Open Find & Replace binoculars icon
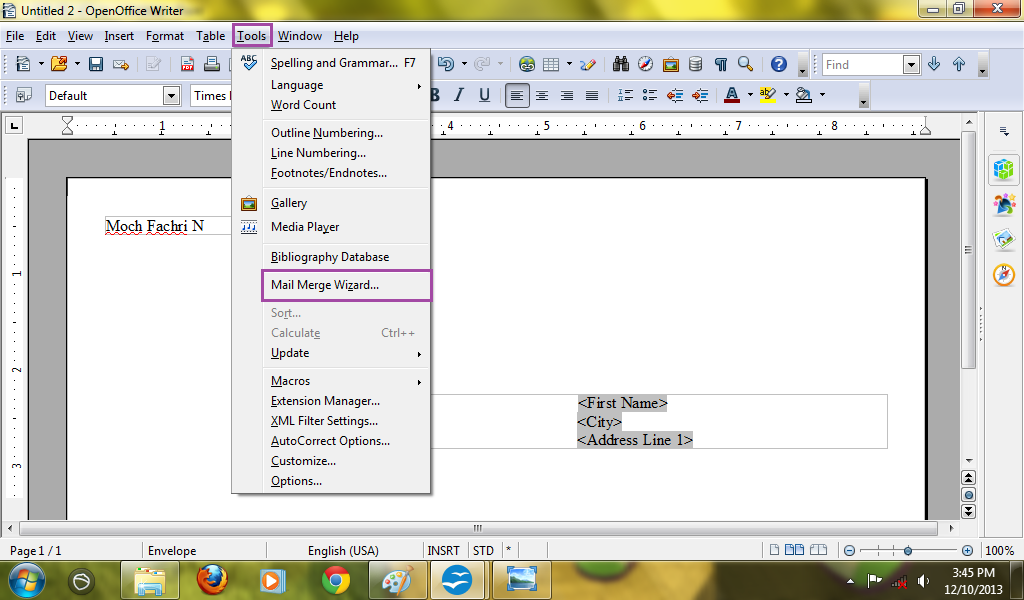The width and height of the screenshot is (1024, 600). tap(621, 64)
